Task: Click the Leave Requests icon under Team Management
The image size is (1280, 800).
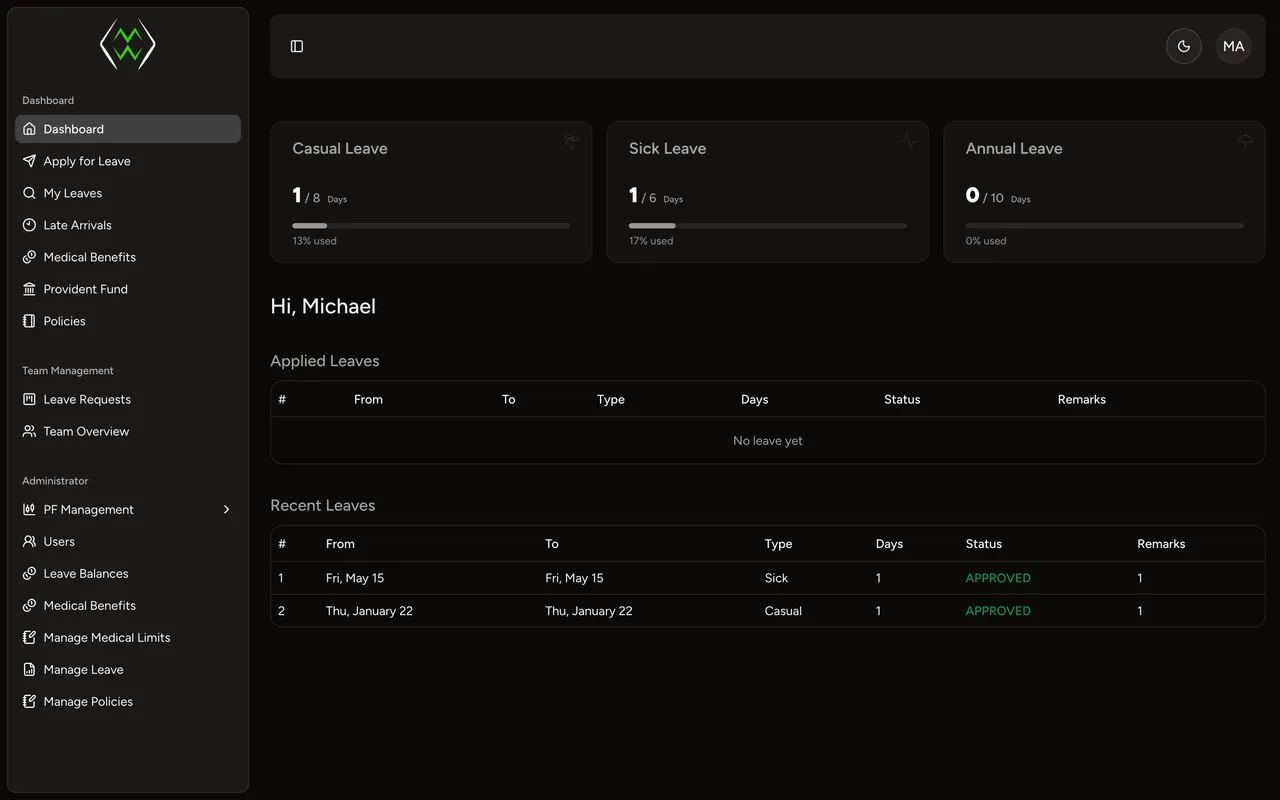Action: pyautogui.click(x=30, y=399)
